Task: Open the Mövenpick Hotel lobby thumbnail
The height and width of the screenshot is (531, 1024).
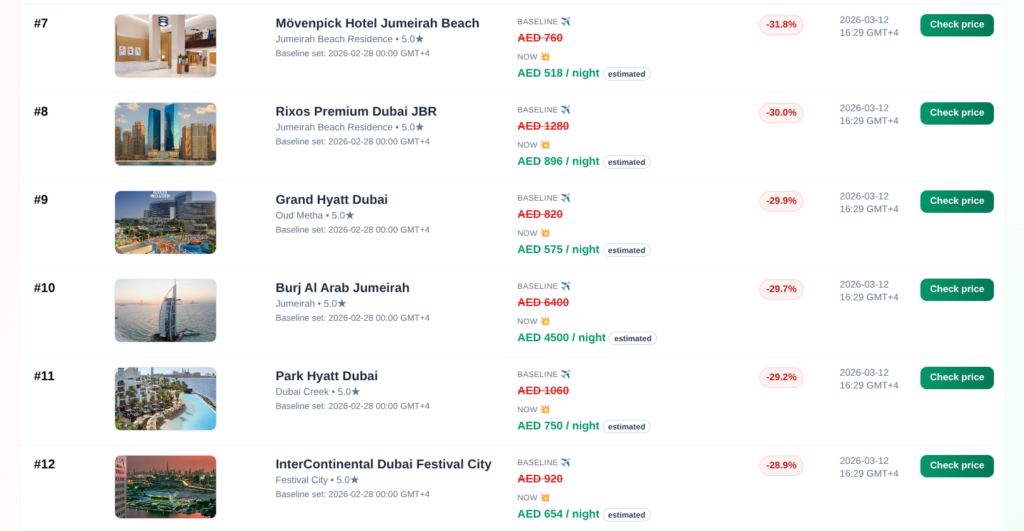Action: 165,46
